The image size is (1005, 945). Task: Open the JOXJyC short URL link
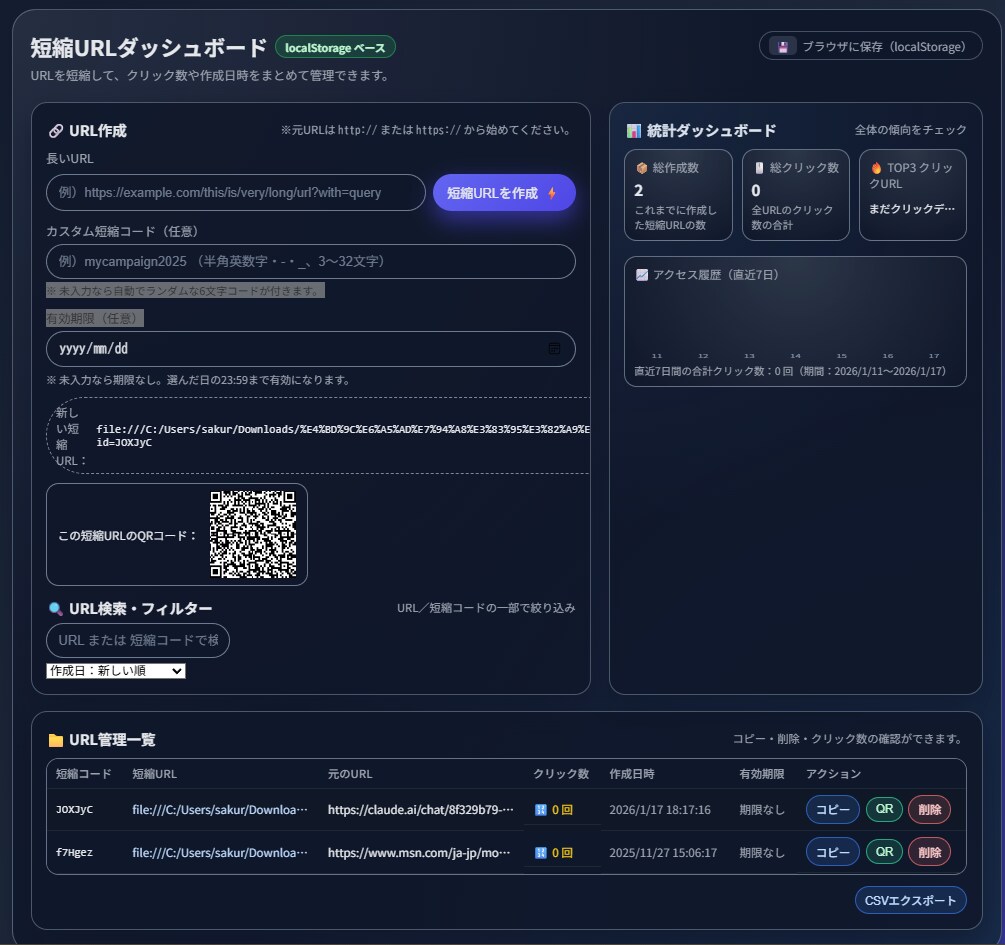(220, 810)
